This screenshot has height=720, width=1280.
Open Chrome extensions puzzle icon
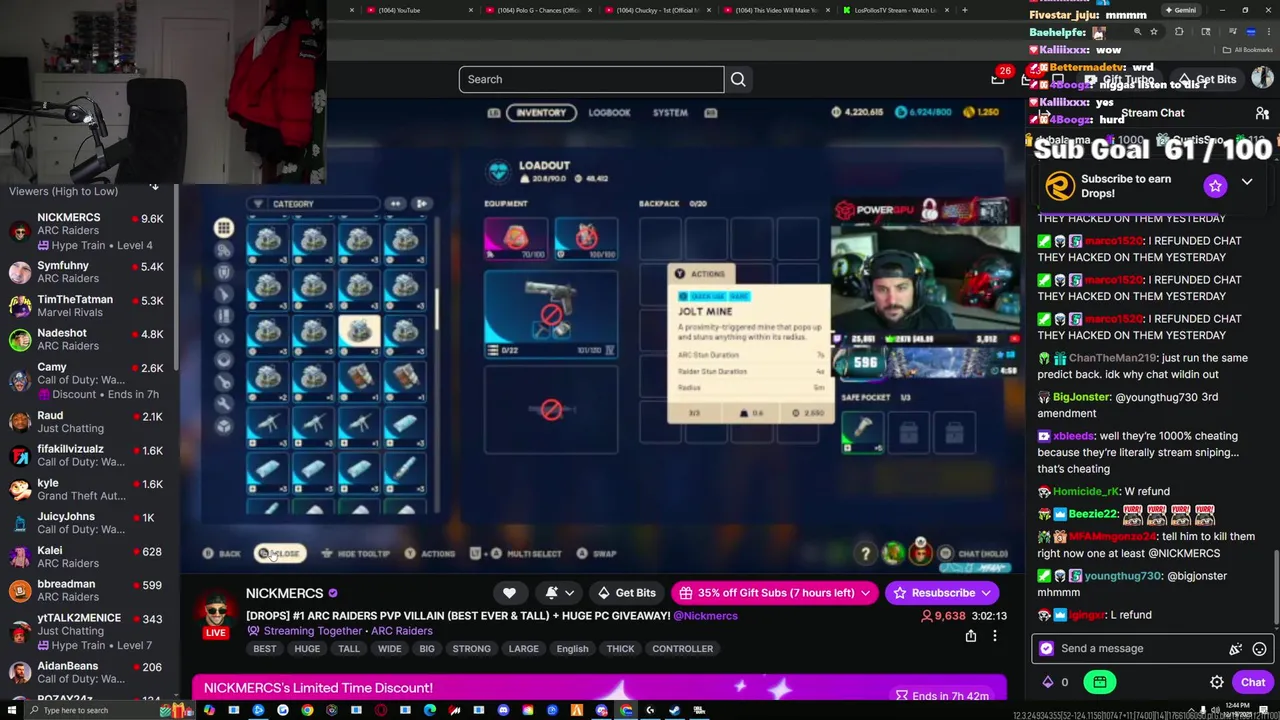(x=1179, y=32)
